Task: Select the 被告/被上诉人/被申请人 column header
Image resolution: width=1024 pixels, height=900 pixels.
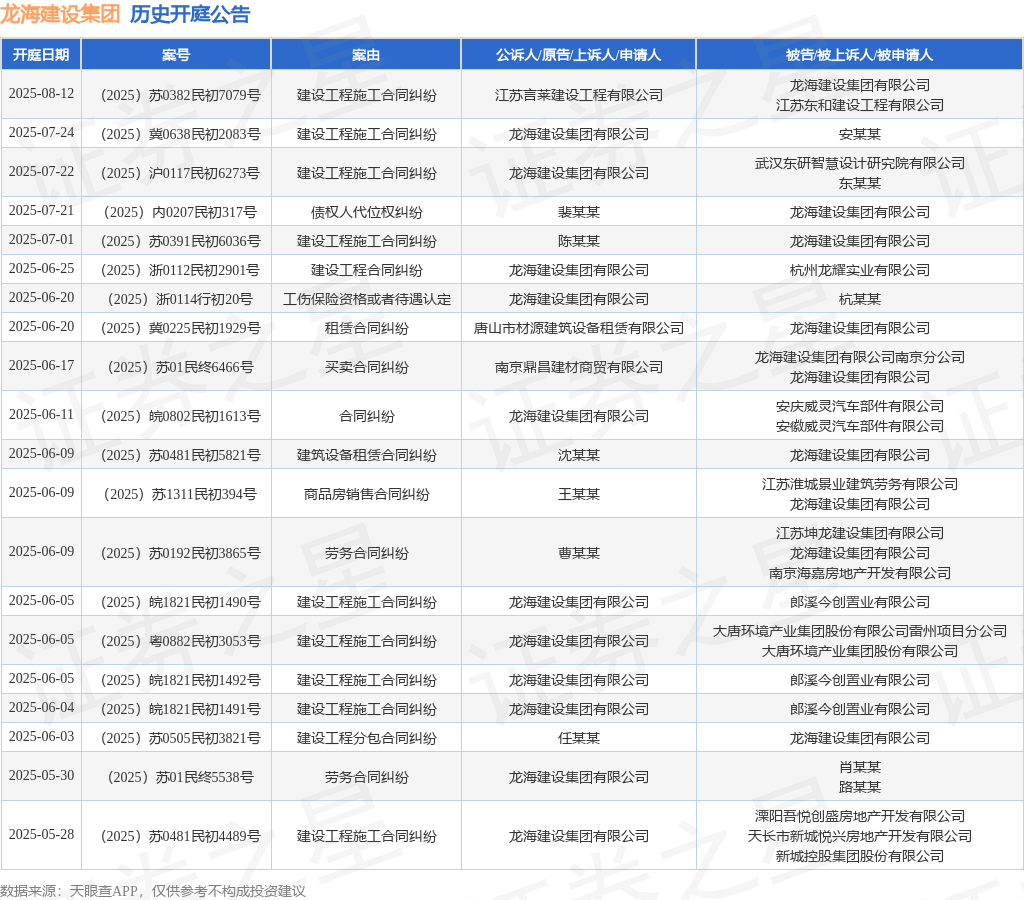Action: tap(859, 55)
